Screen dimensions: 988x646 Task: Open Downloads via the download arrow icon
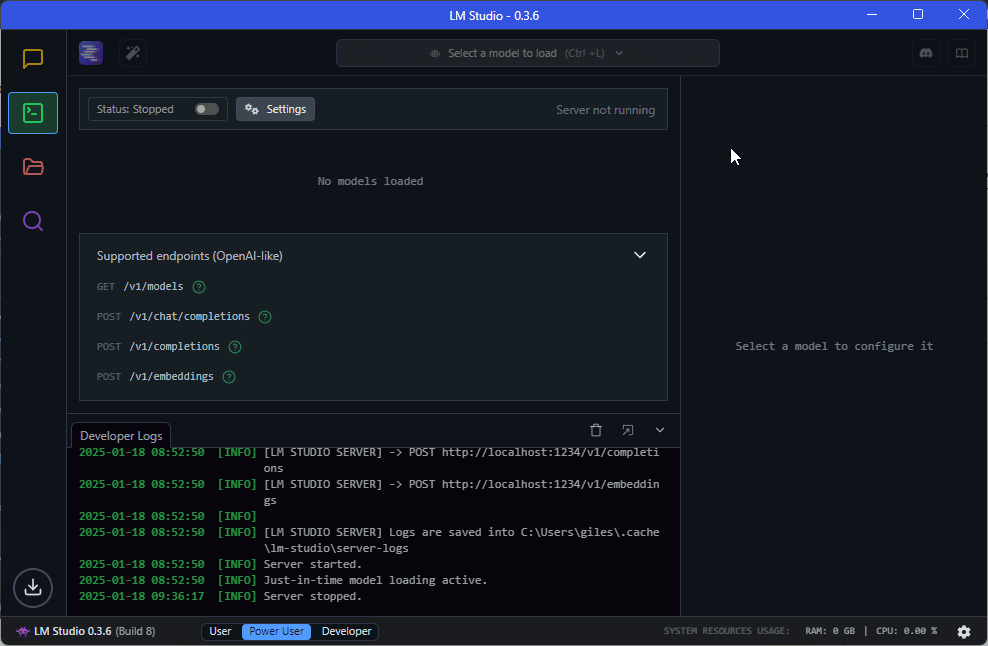[33, 587]
